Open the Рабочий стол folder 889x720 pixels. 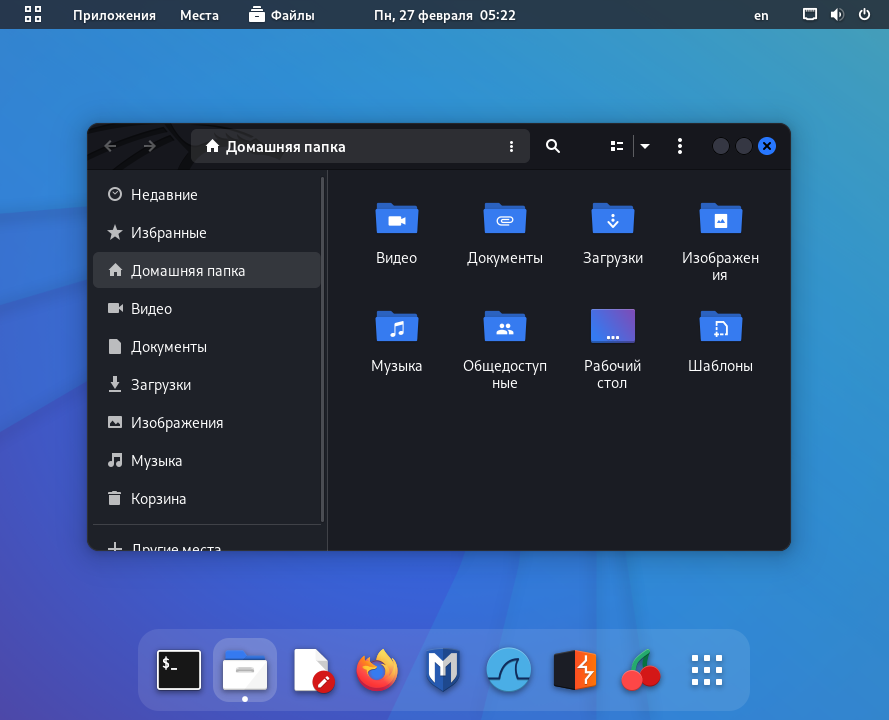point(613,327)
